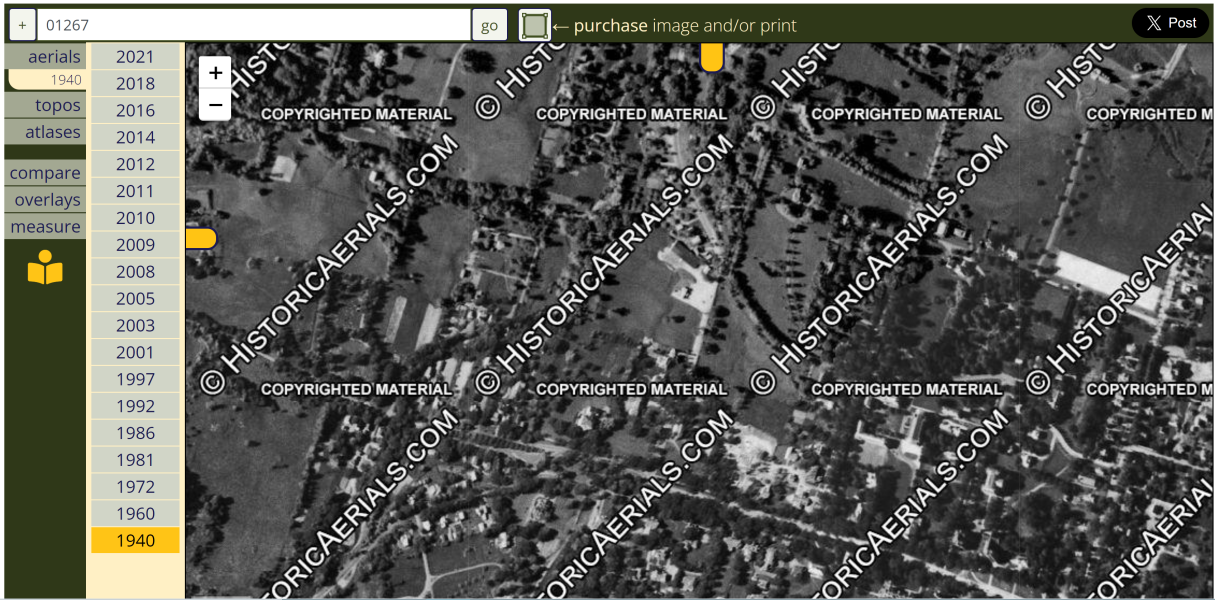
Task: Click the yellow pull tab at the map's top
Action: click(711, 57)
